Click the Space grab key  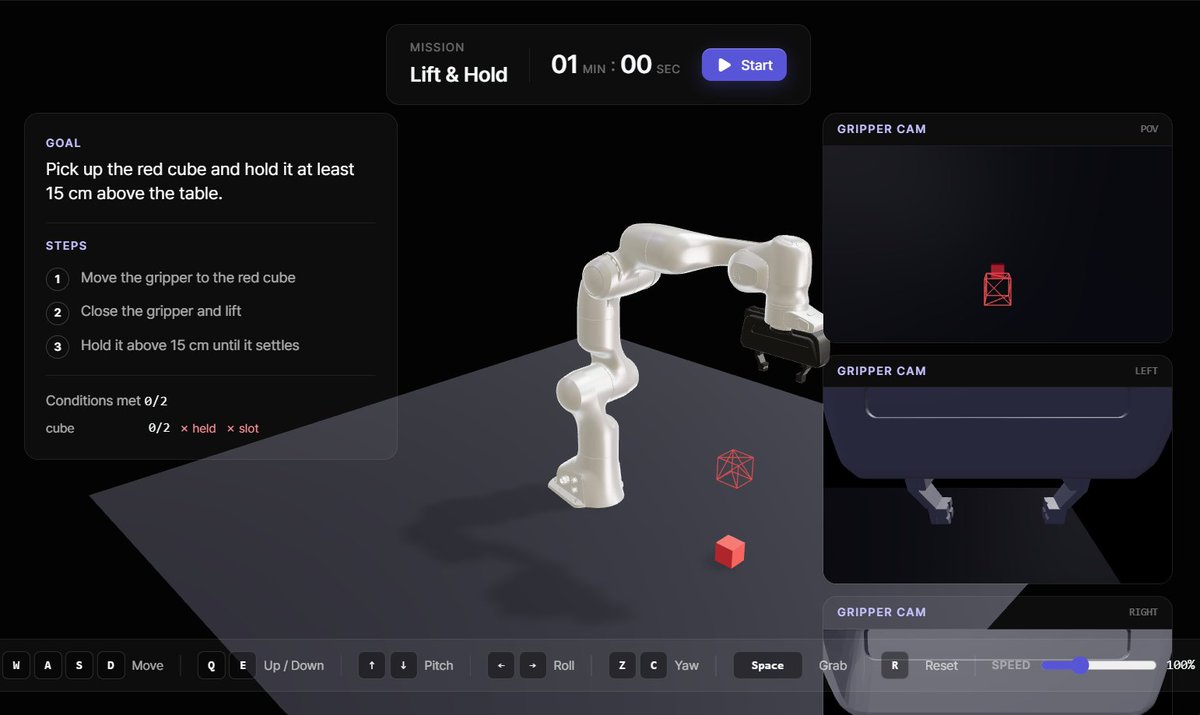[x=768, y=665]
